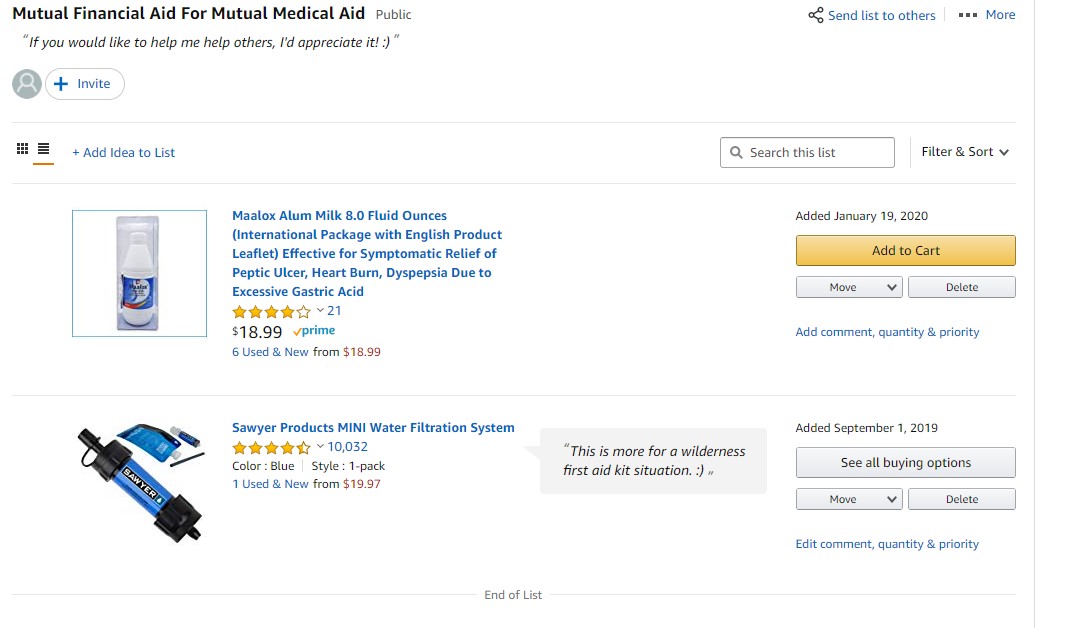Click Add Idea to List link
Image resolution: width=1087 pixels, height=628 pixels.
pyautogui.click(x=123, y=153)
